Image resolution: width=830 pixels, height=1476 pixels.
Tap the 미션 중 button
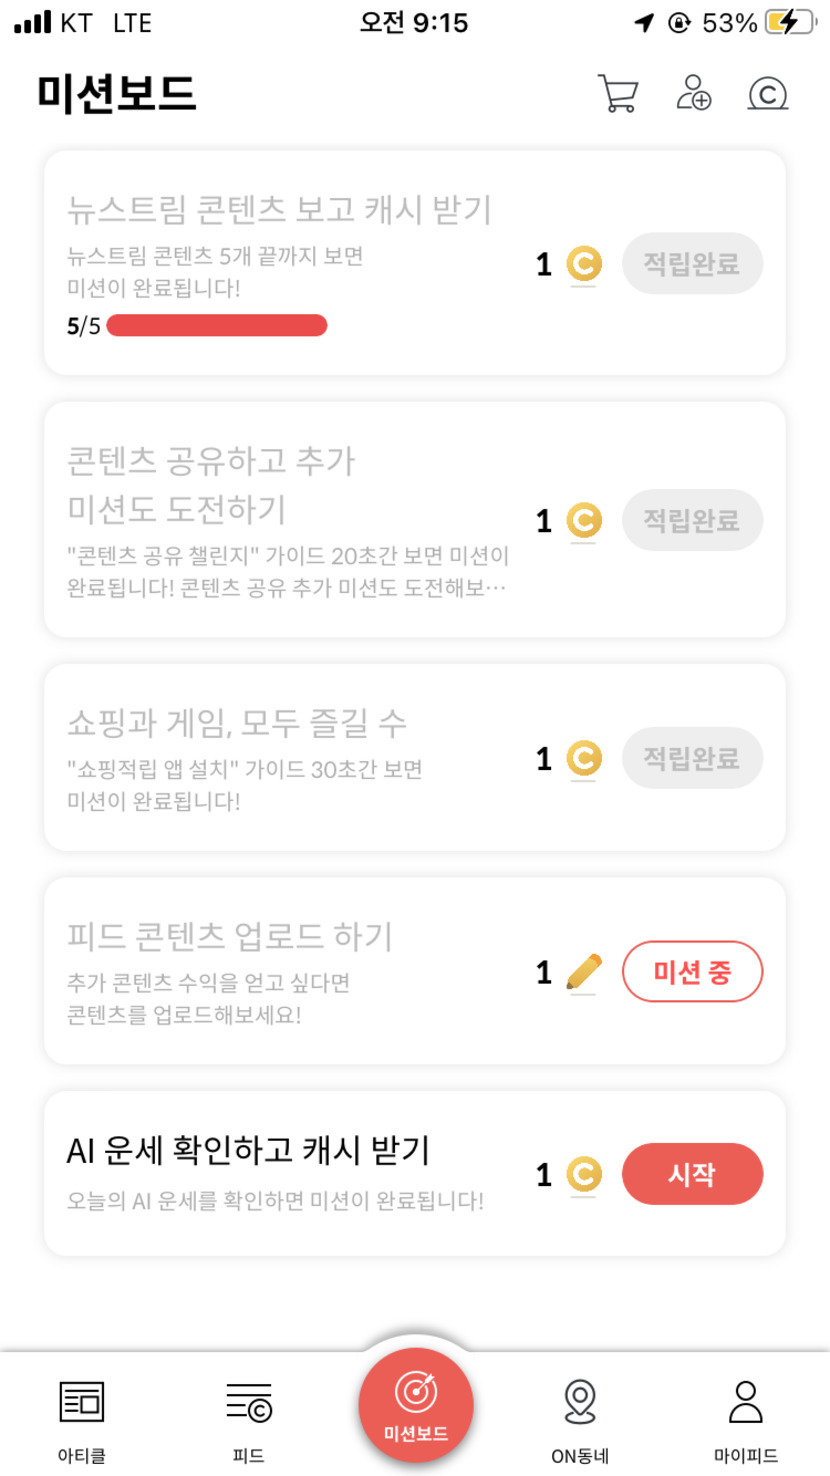click(x=692, y=972)
